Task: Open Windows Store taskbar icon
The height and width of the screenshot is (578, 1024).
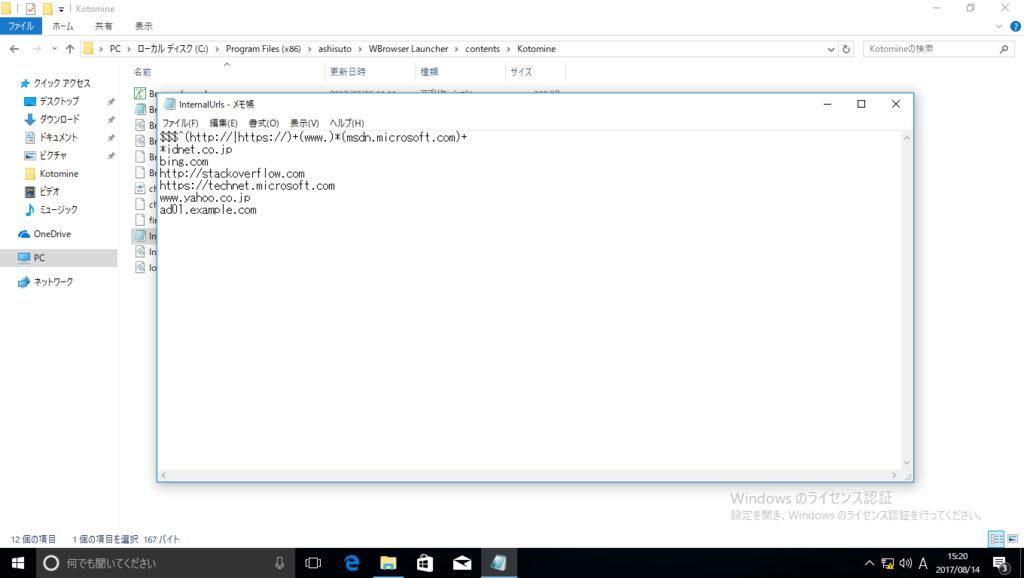Action: coord(425,563)
